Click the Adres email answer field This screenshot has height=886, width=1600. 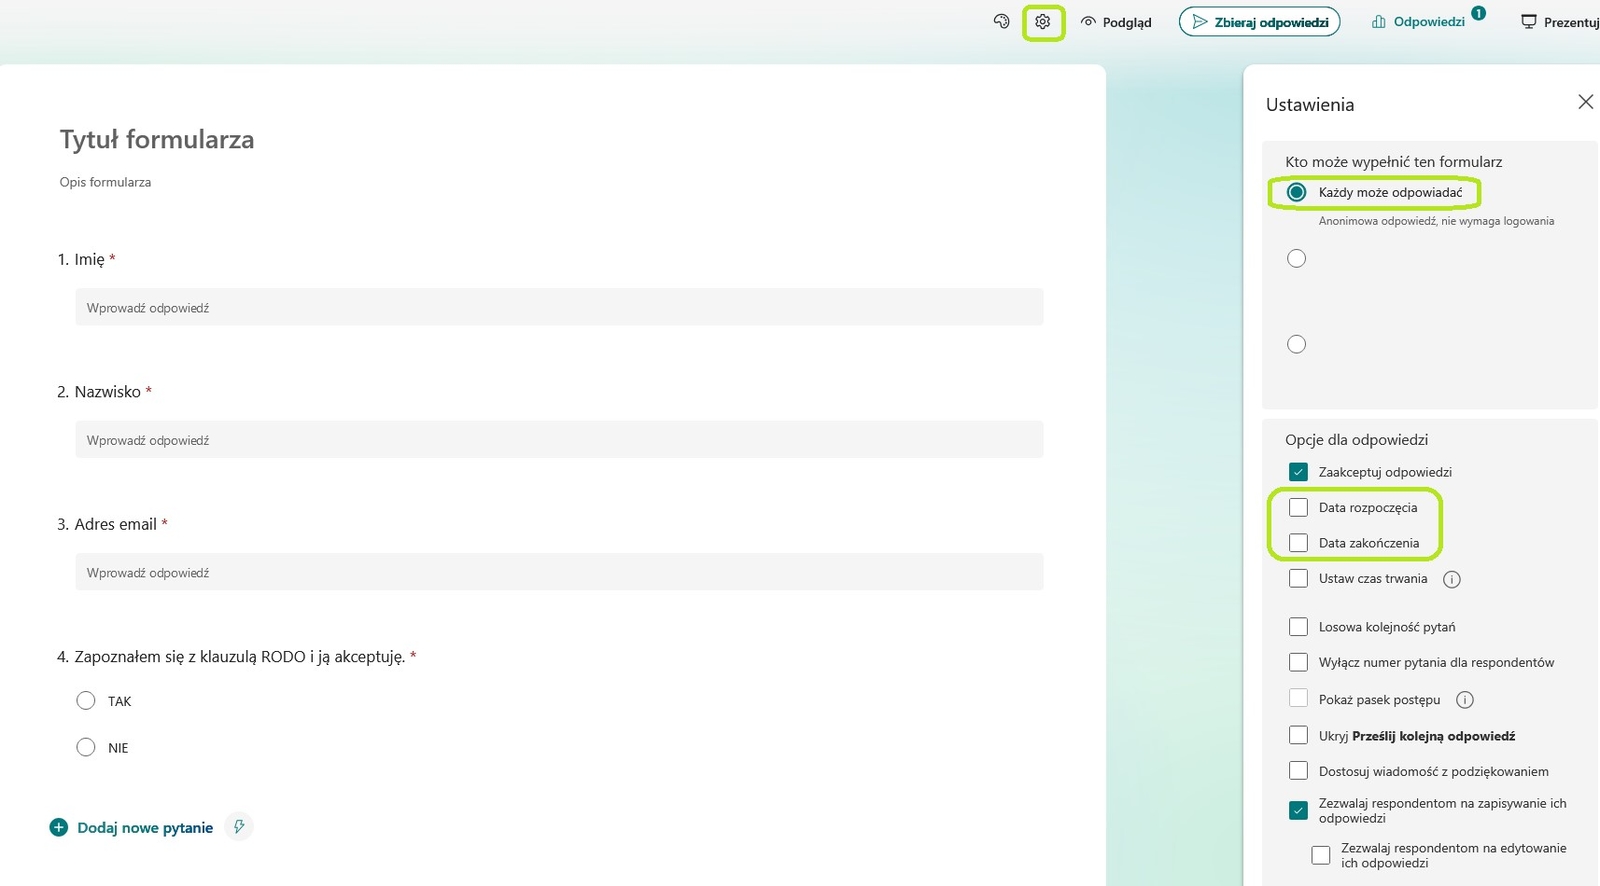[559, 572]
